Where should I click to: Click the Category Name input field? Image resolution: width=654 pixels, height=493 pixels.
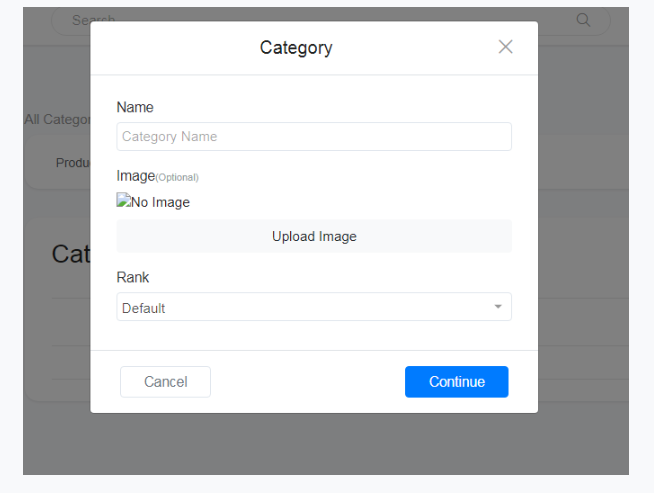313,136
